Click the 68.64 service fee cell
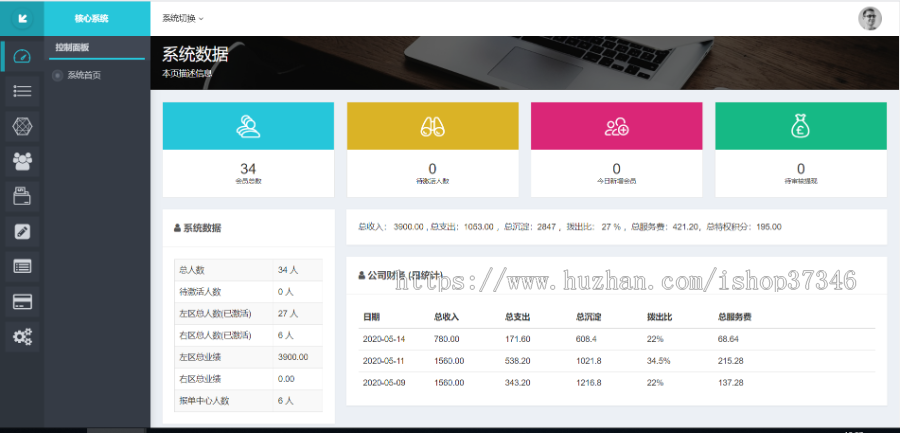The height and width of the screenshot is (433, 900). pos(728,339)
